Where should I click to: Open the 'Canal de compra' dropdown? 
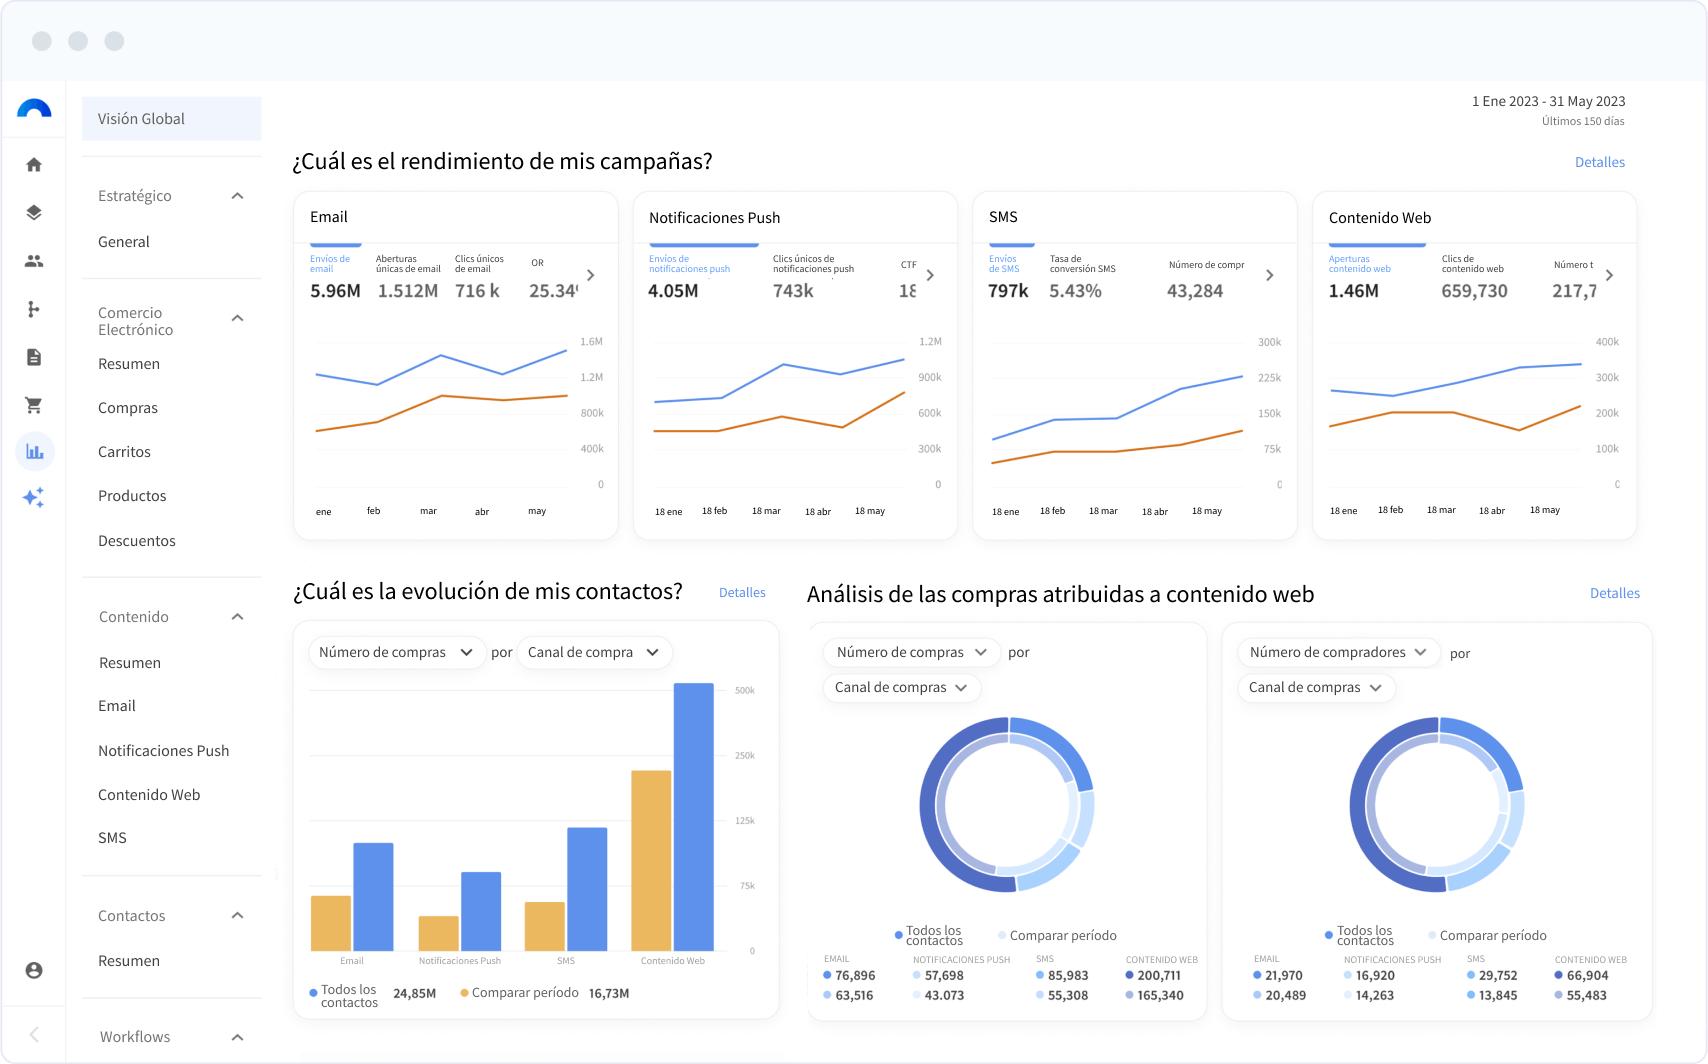tap(594, 652)
